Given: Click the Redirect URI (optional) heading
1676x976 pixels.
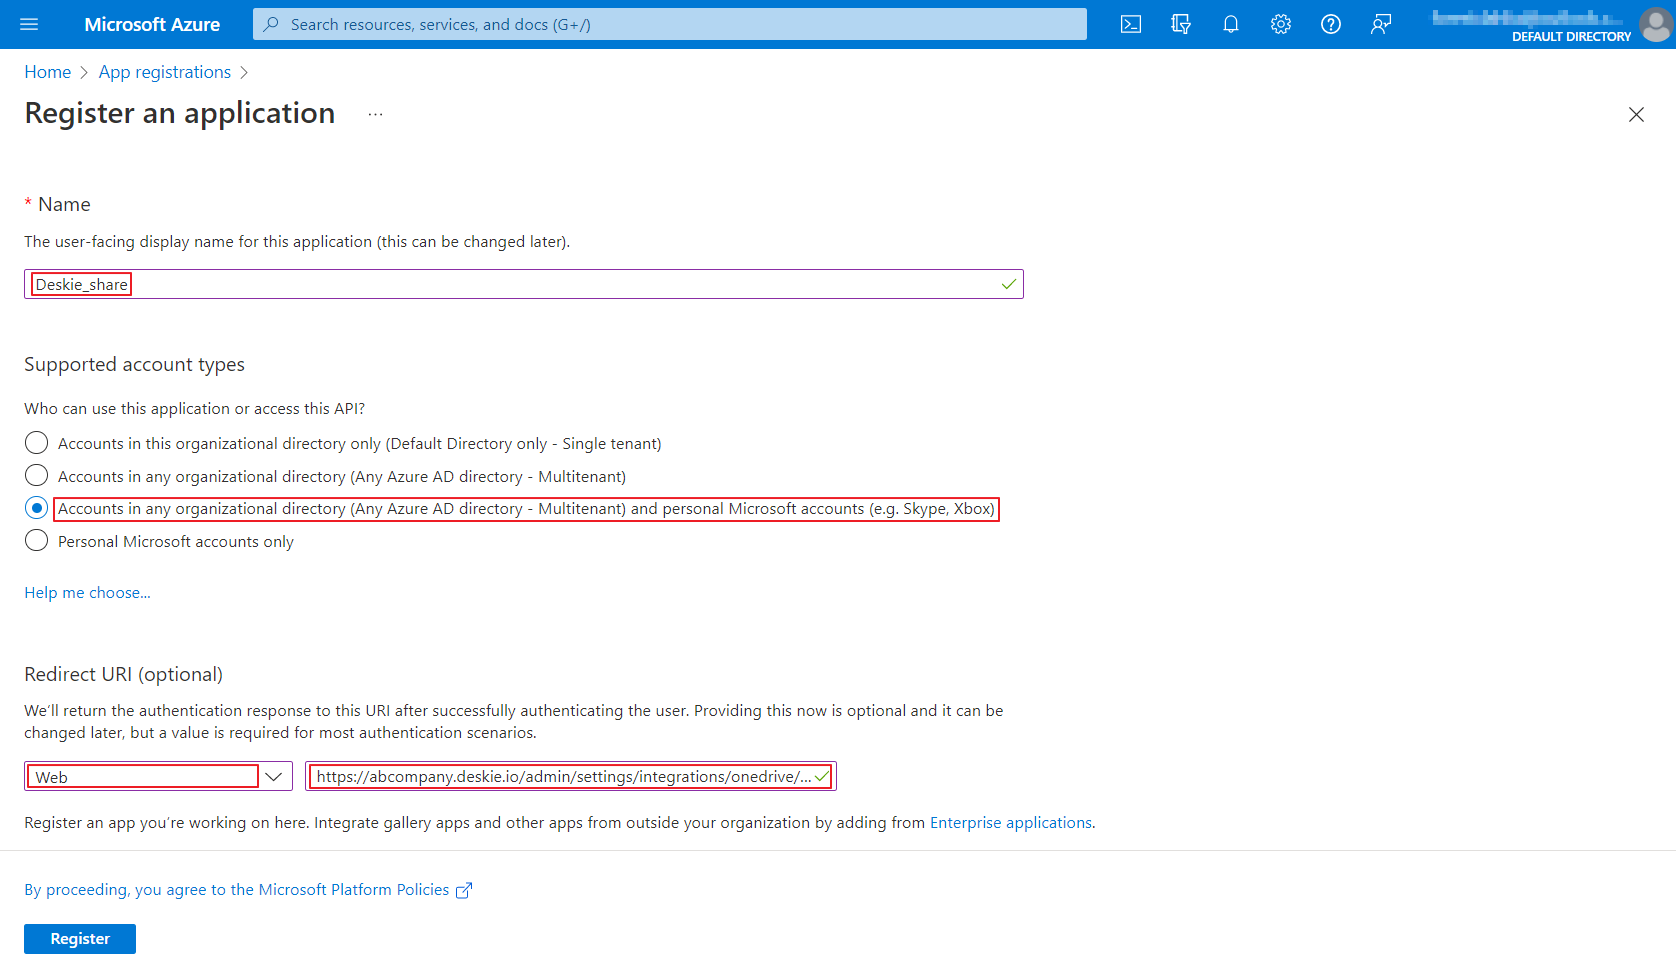Looking at the screenshot, I should 123,675.
